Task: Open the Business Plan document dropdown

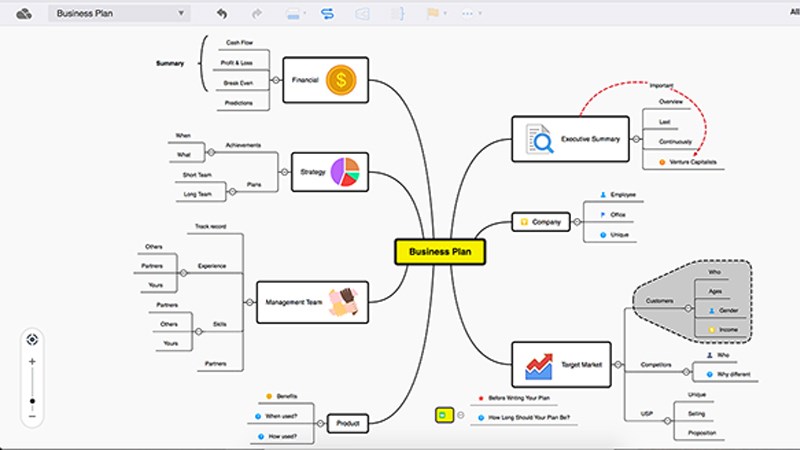Action: (119, 13)
